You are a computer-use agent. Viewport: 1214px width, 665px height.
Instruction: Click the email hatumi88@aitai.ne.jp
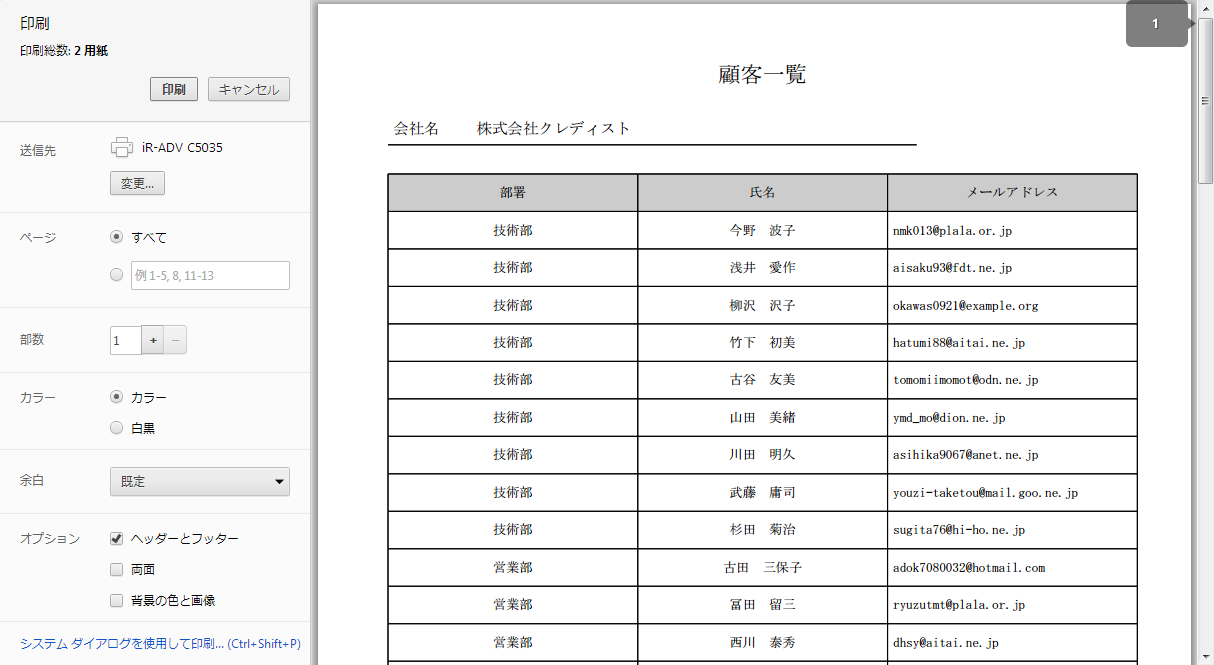[959, 343]
